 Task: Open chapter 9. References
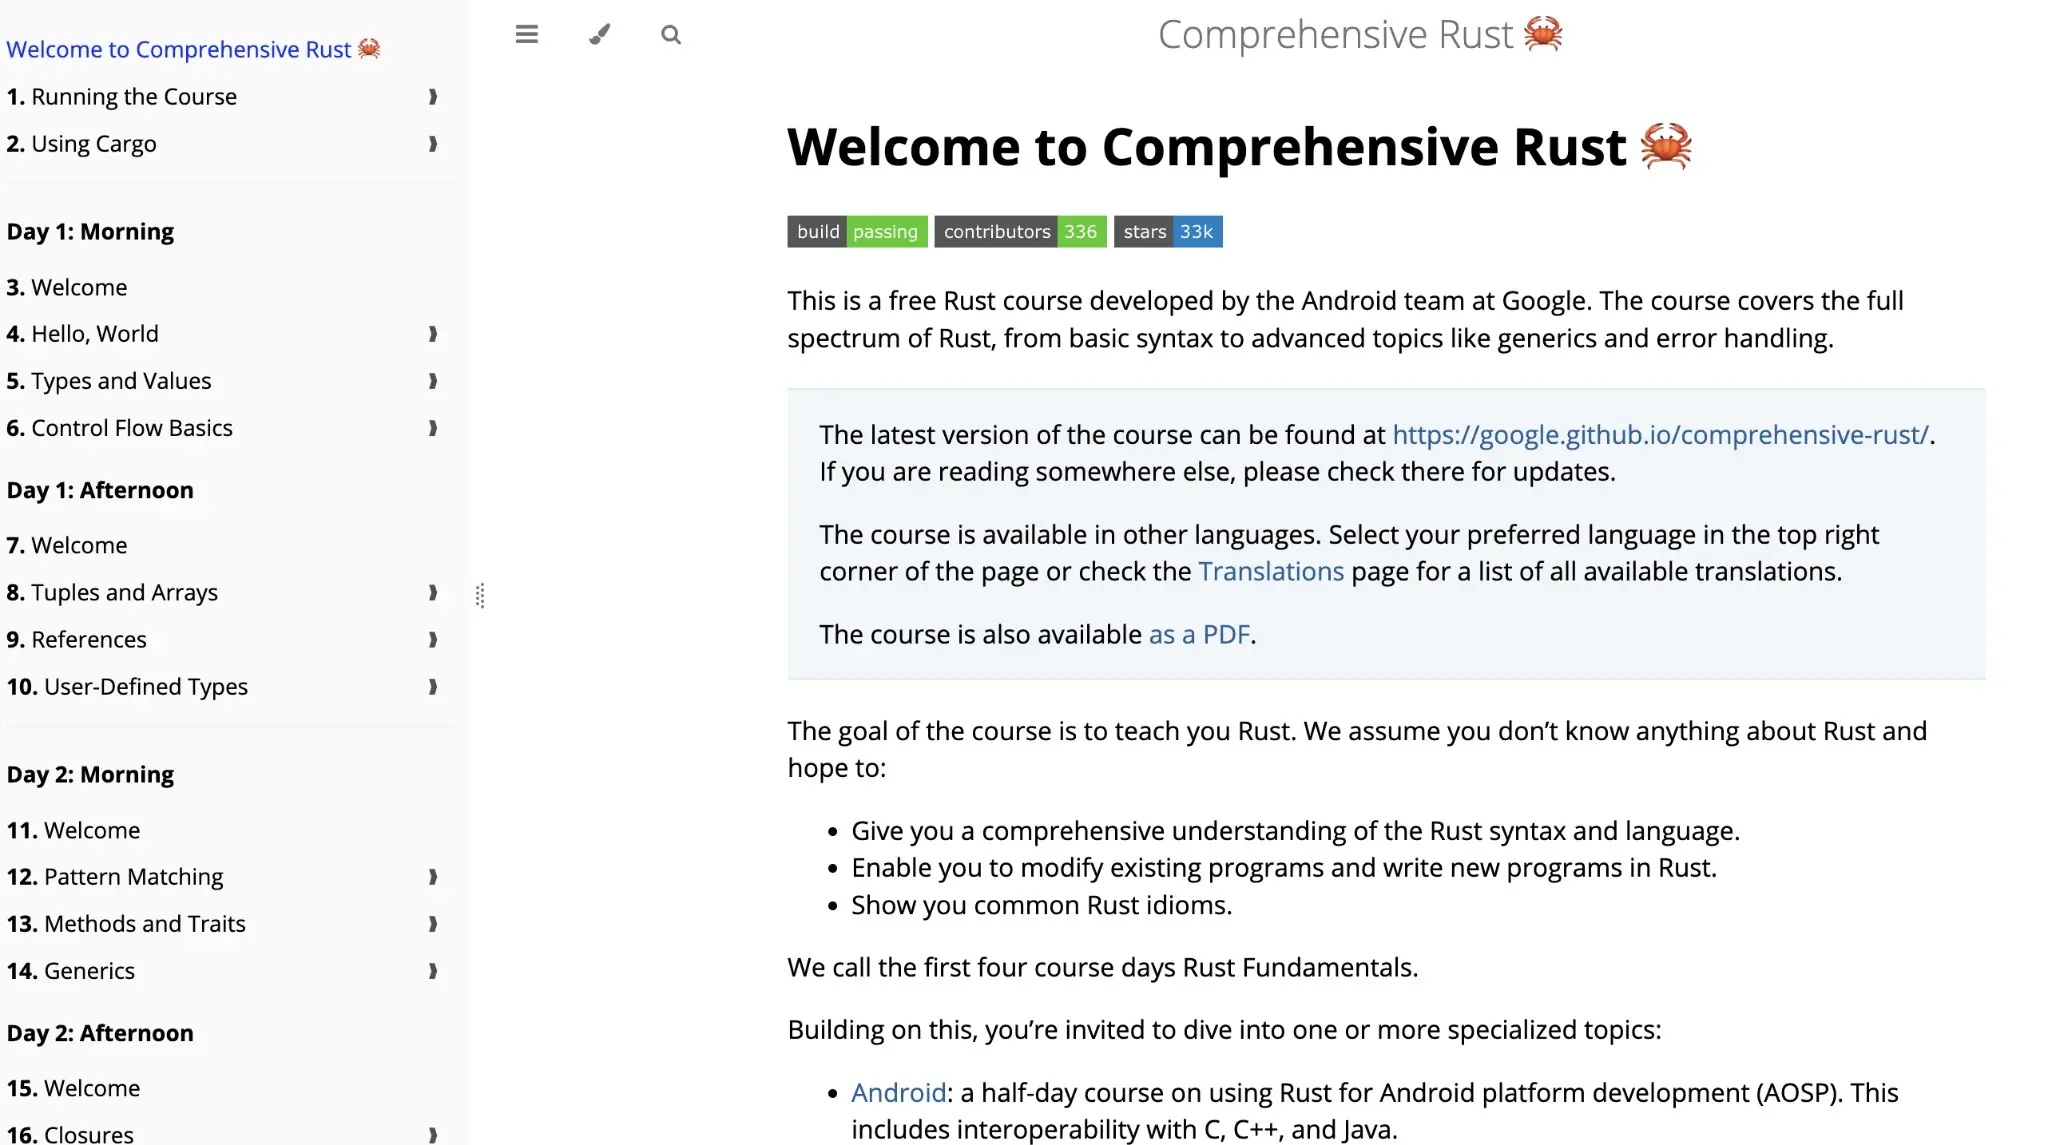pyautogui.click(x=77, y=640)
